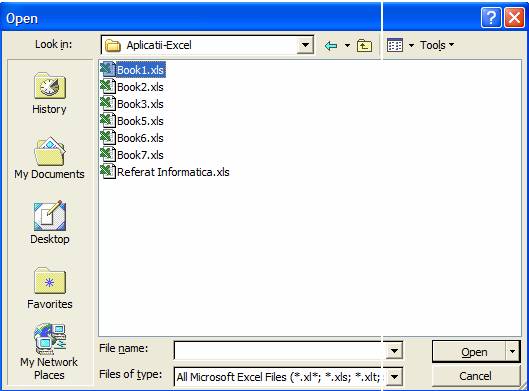Select the Referat Informatica.xls file icon

tap(108, 171)
